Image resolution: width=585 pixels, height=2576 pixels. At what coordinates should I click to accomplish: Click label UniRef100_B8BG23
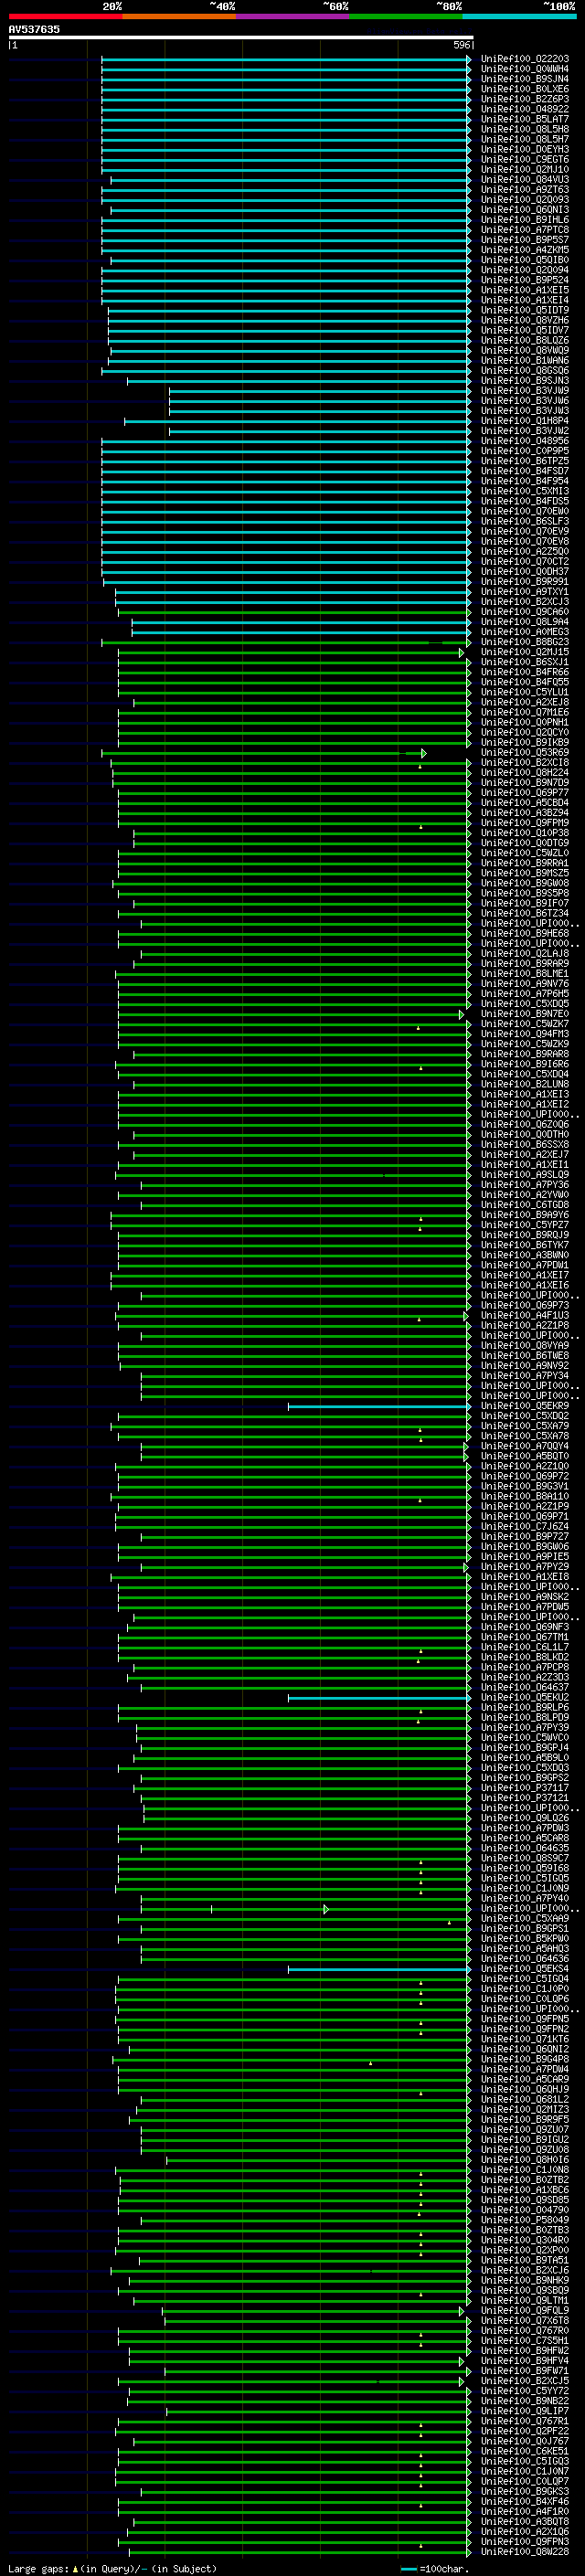pos(524,642)
